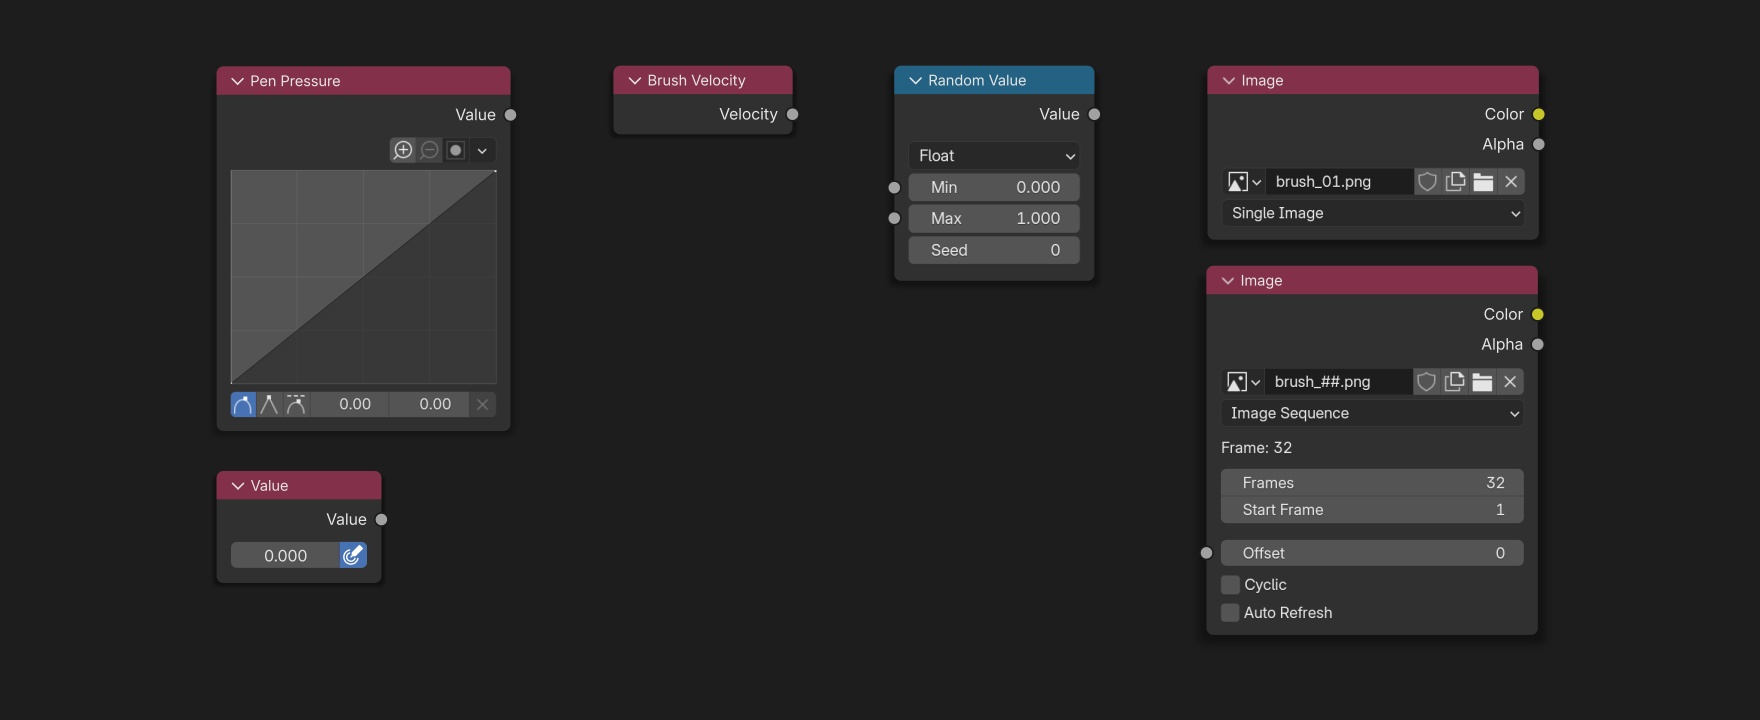Edit the curve point X value field
The image size is (1760, 720).
point(350,404)
